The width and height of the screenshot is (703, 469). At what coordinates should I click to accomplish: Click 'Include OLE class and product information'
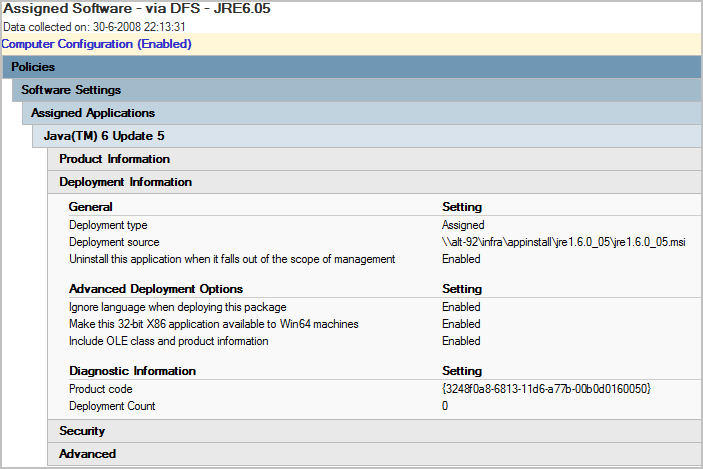click(169, 341)
